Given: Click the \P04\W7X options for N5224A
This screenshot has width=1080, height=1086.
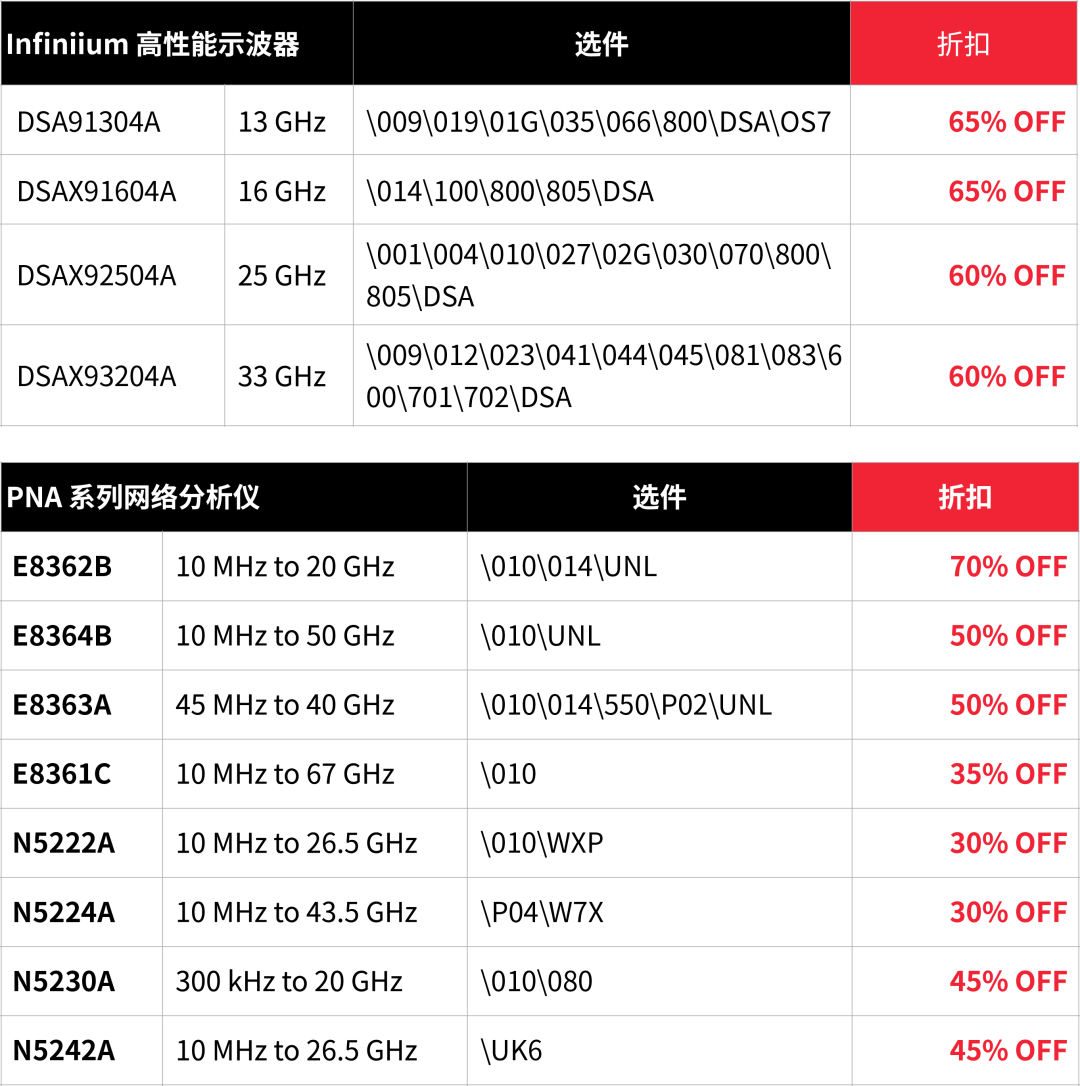Looking at the screenshot, I should pos(542,912).
